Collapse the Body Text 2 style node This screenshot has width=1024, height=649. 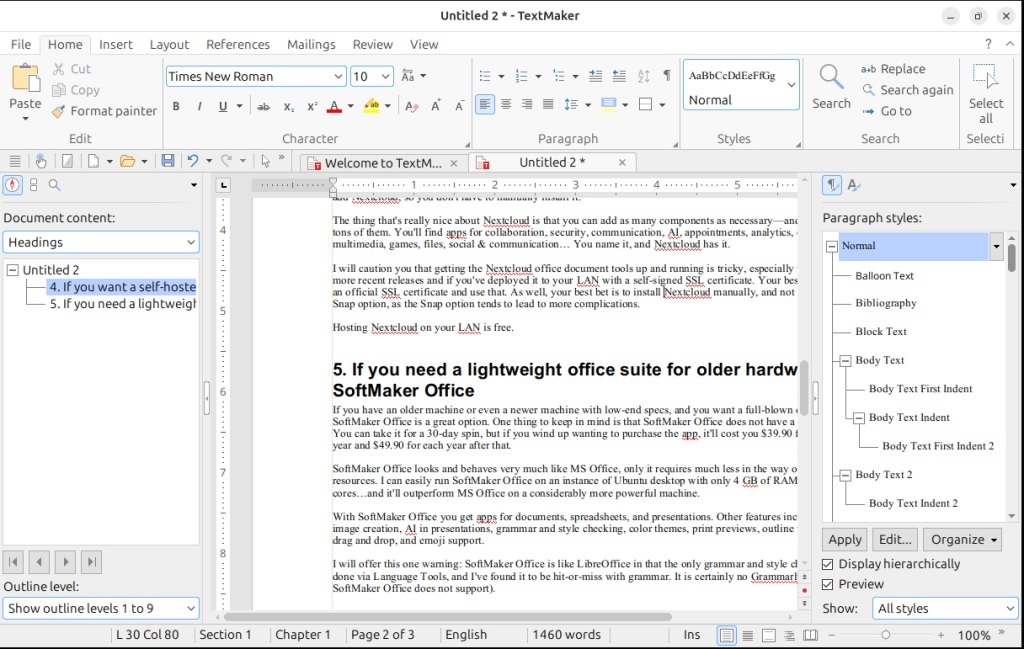(x=845, y=475)
